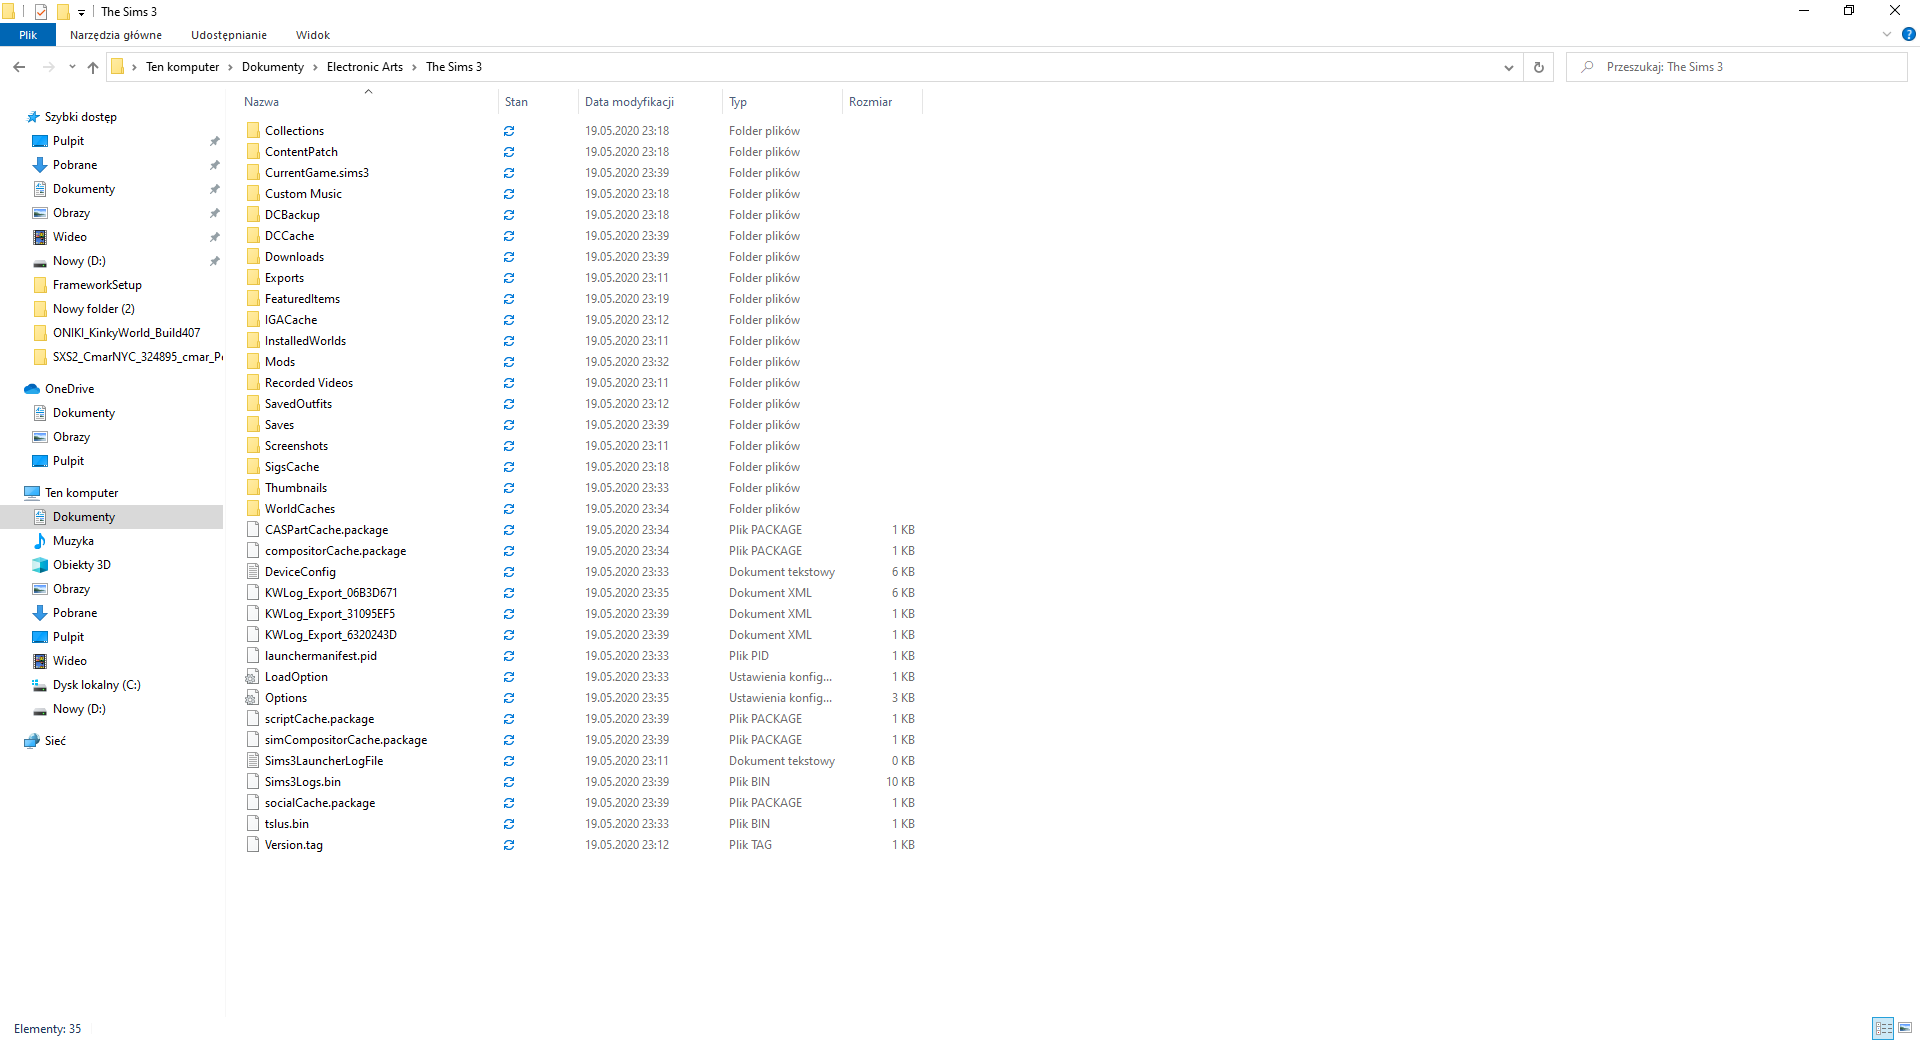The height and width of the screenshot is (1040, 1920).
Task: Sort files by Typ column header
Action: [x=738, y=102]
